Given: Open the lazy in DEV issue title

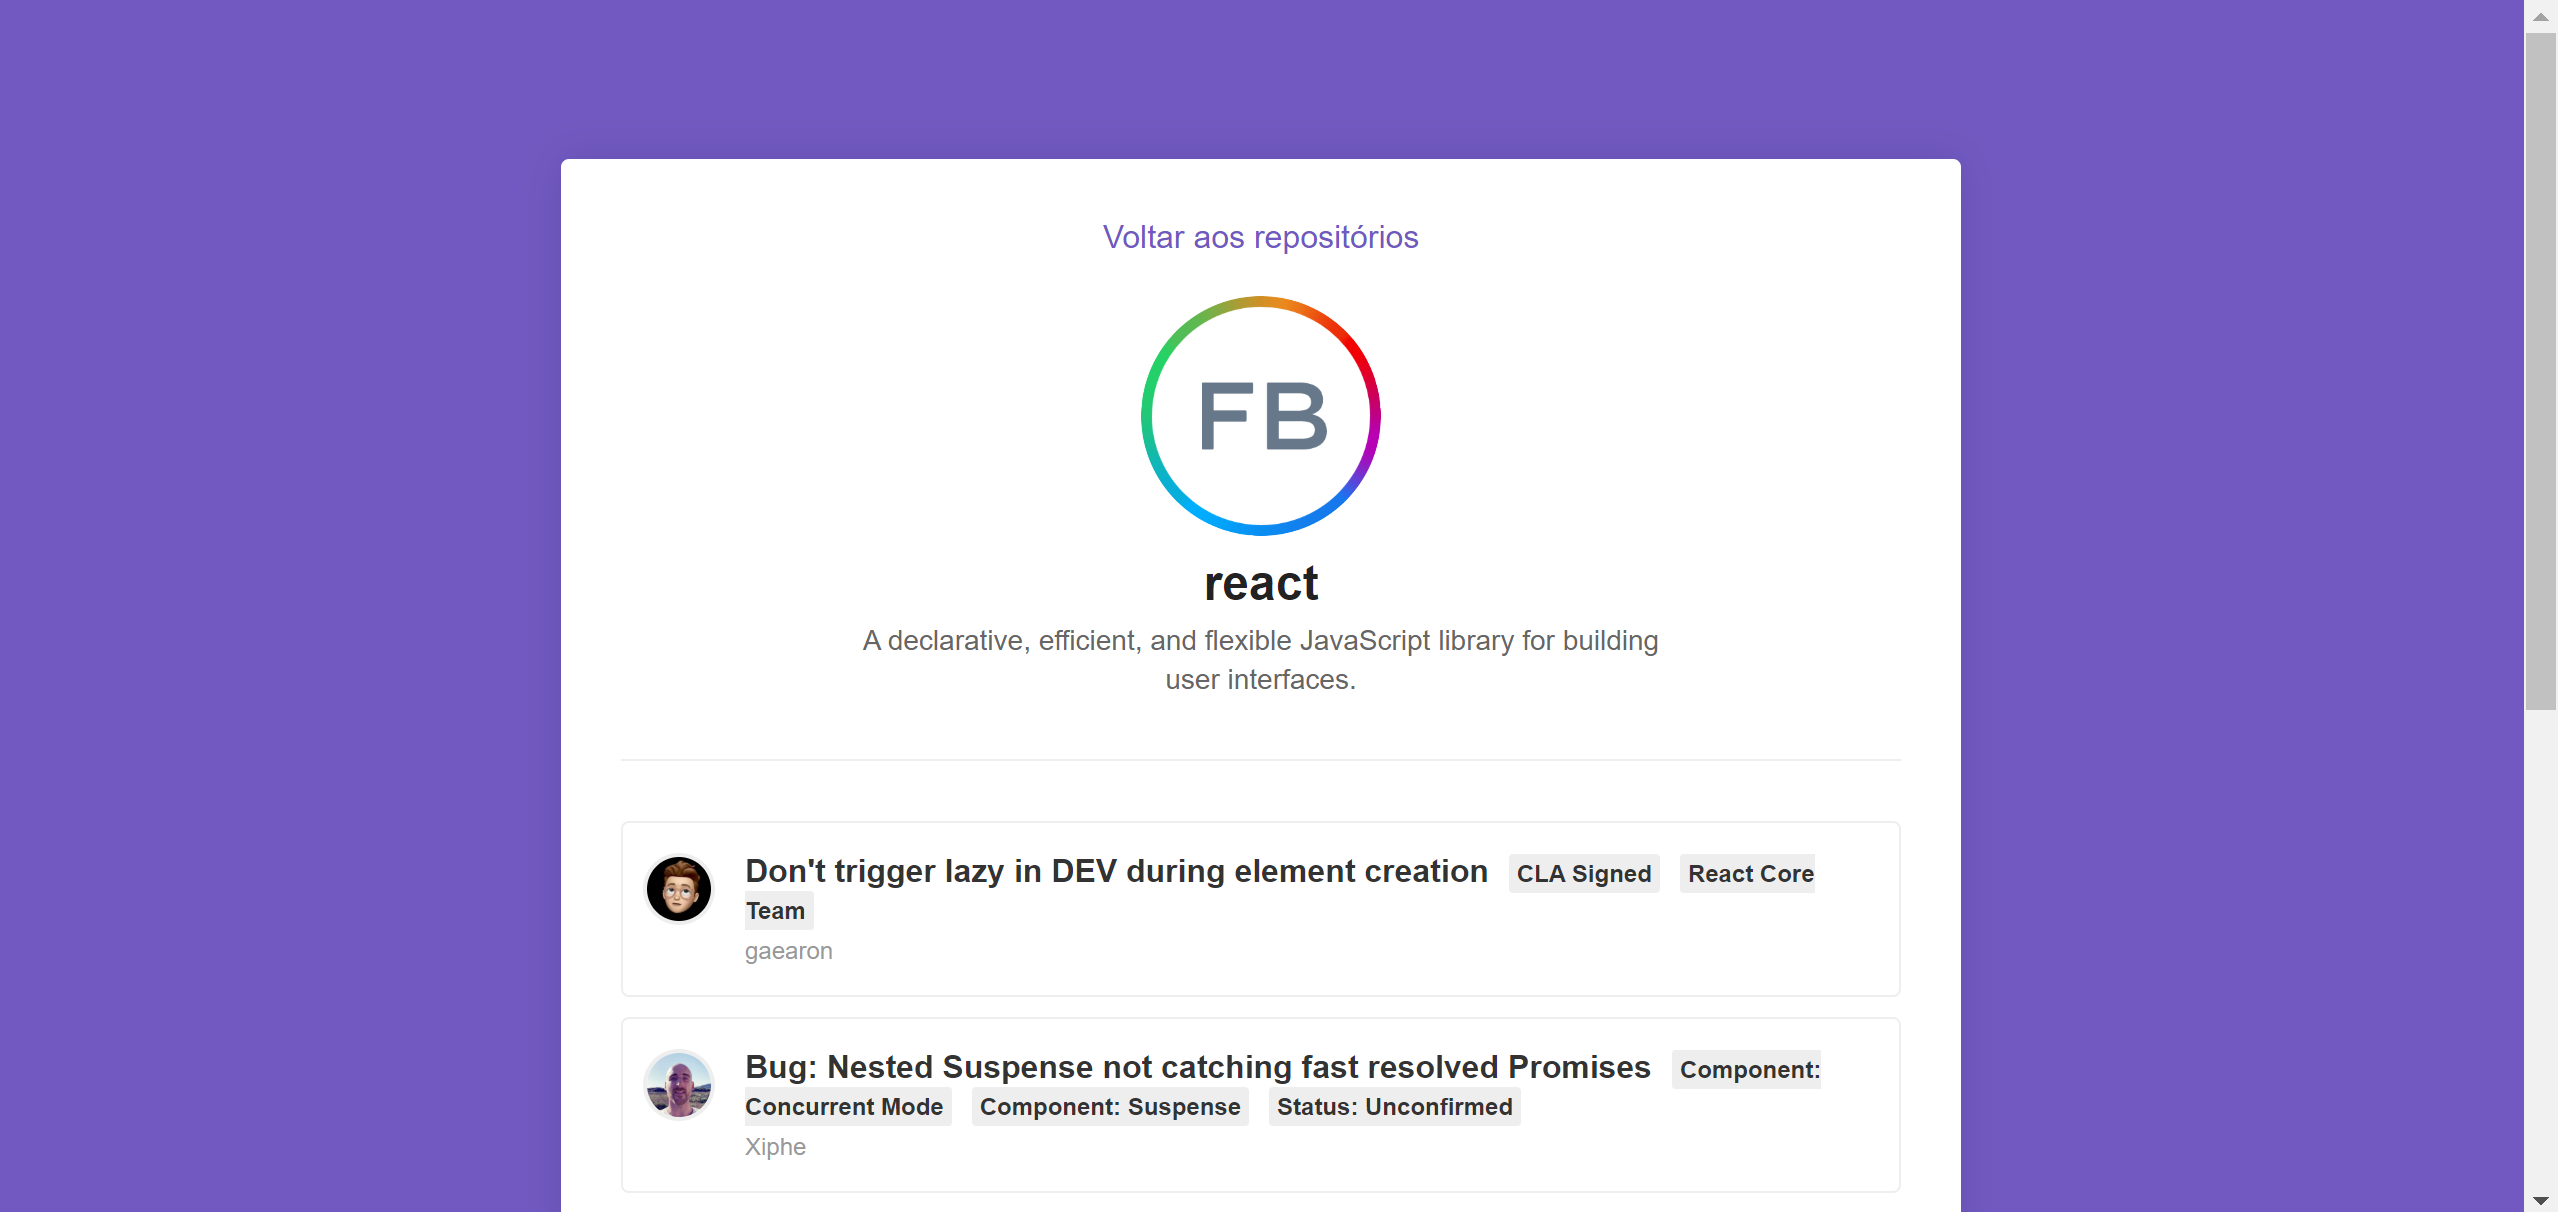Looking at the screenshot, I should coord(1116,871).
